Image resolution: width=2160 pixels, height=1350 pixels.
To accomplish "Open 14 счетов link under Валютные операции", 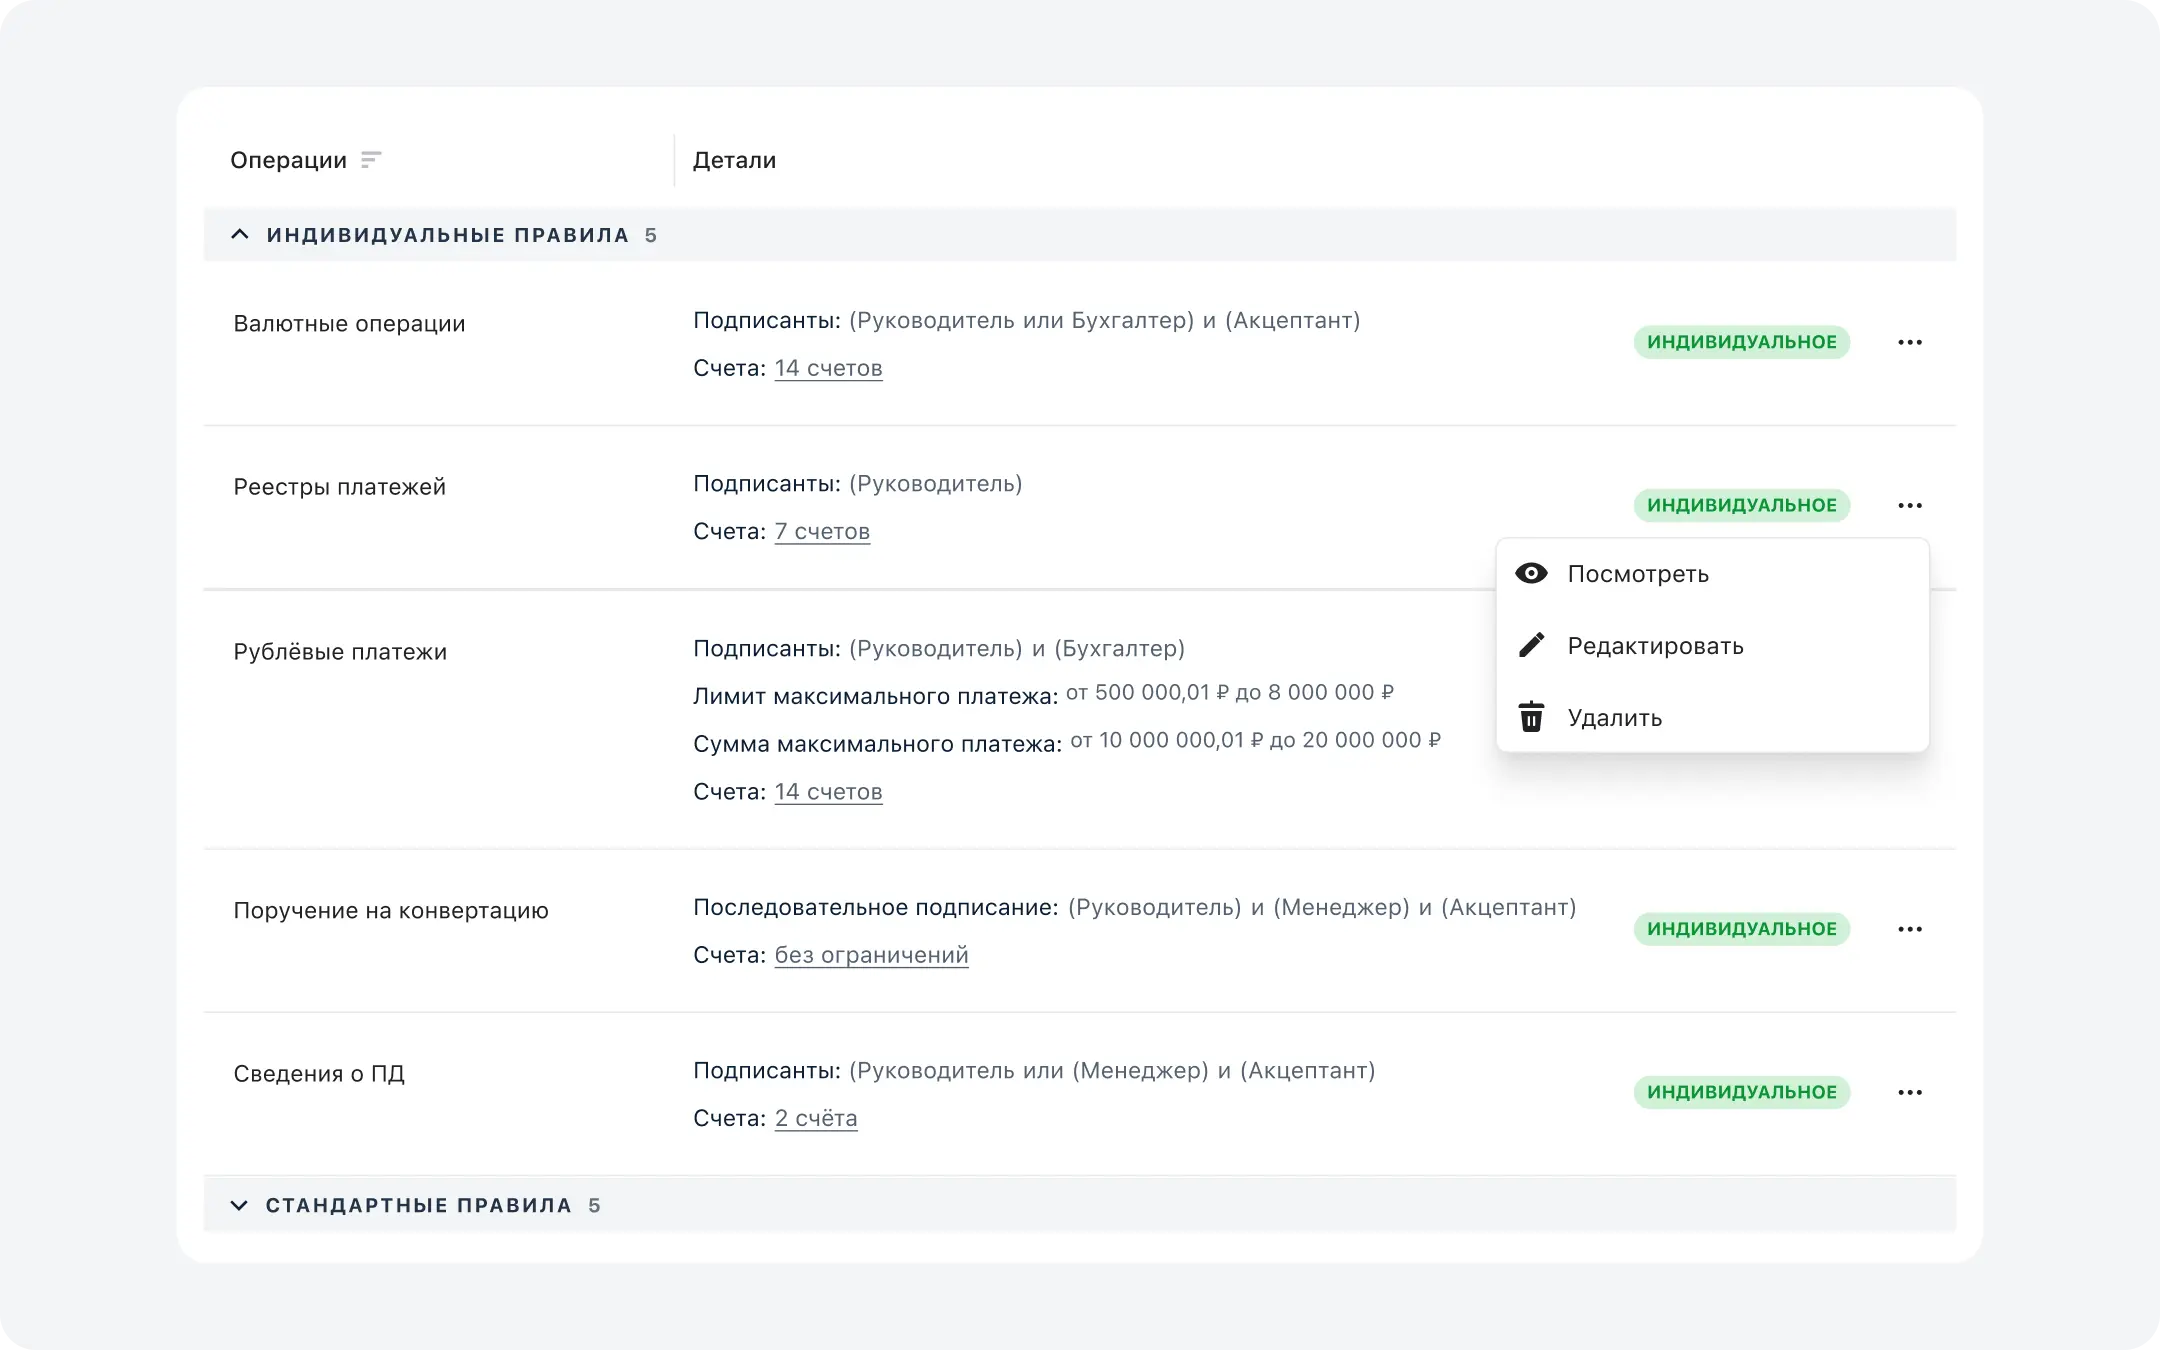I will [x=828, y=368].
